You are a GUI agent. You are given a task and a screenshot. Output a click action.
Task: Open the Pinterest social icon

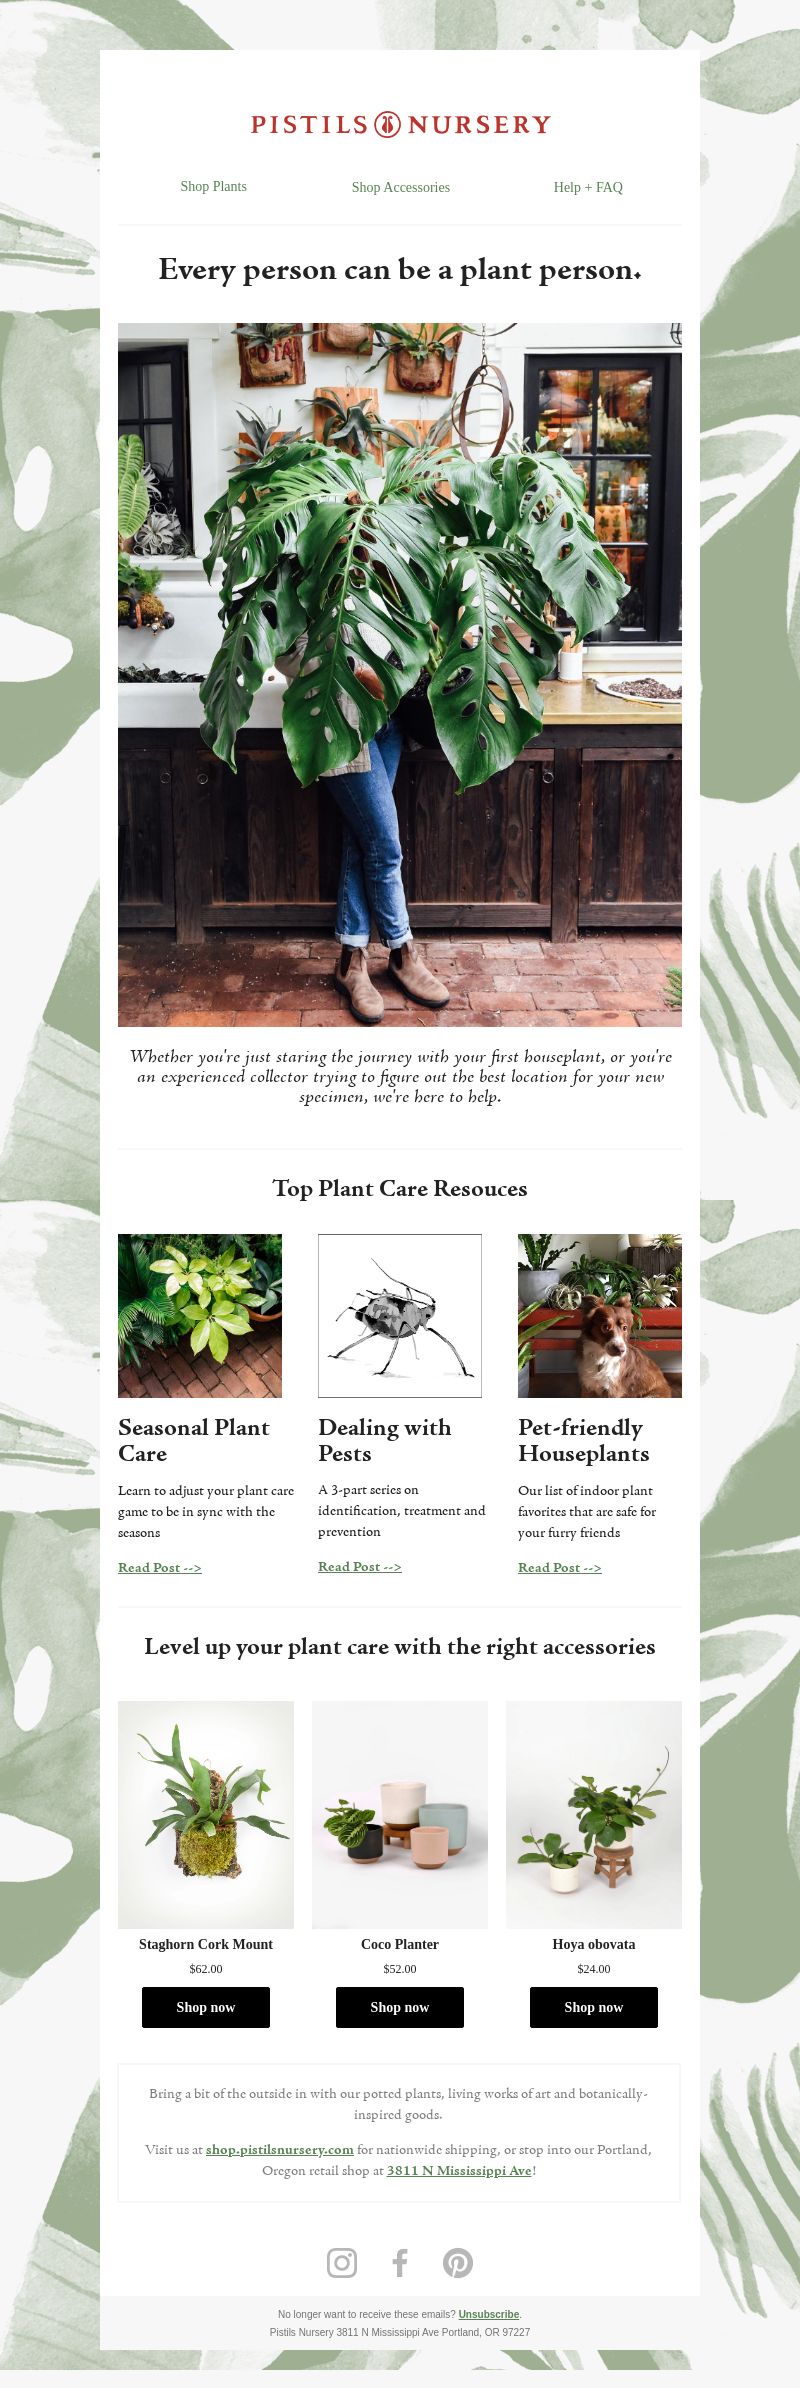[458, 2262]
